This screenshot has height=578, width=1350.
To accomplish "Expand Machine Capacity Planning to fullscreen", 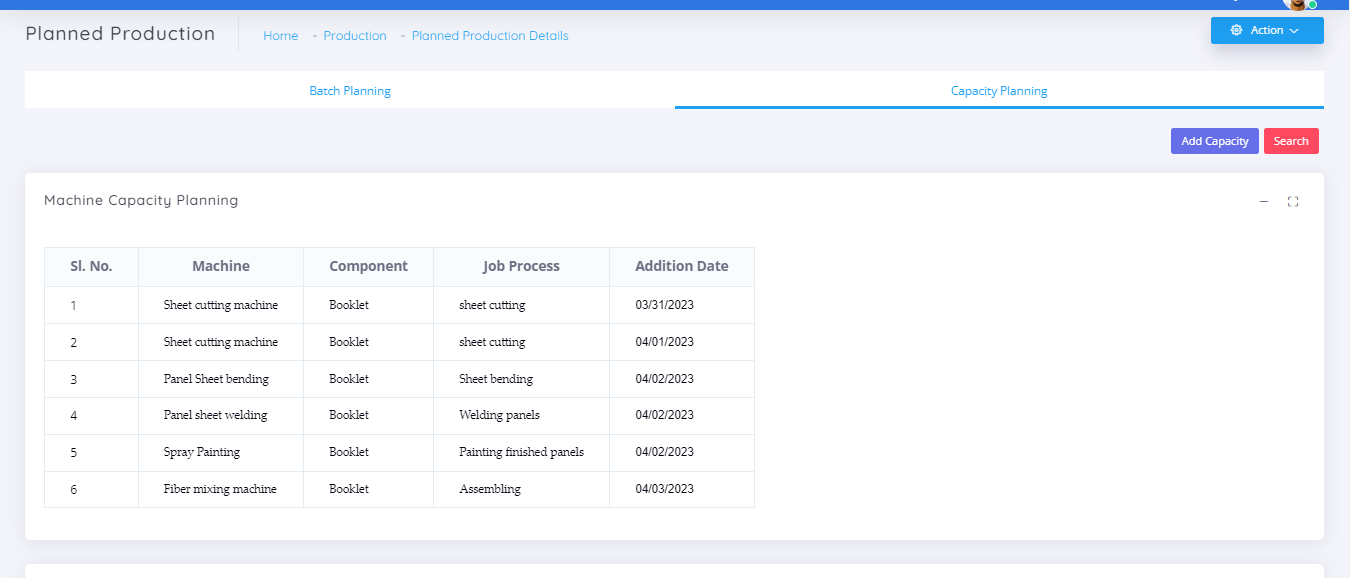I will [x=1293, y=201].
